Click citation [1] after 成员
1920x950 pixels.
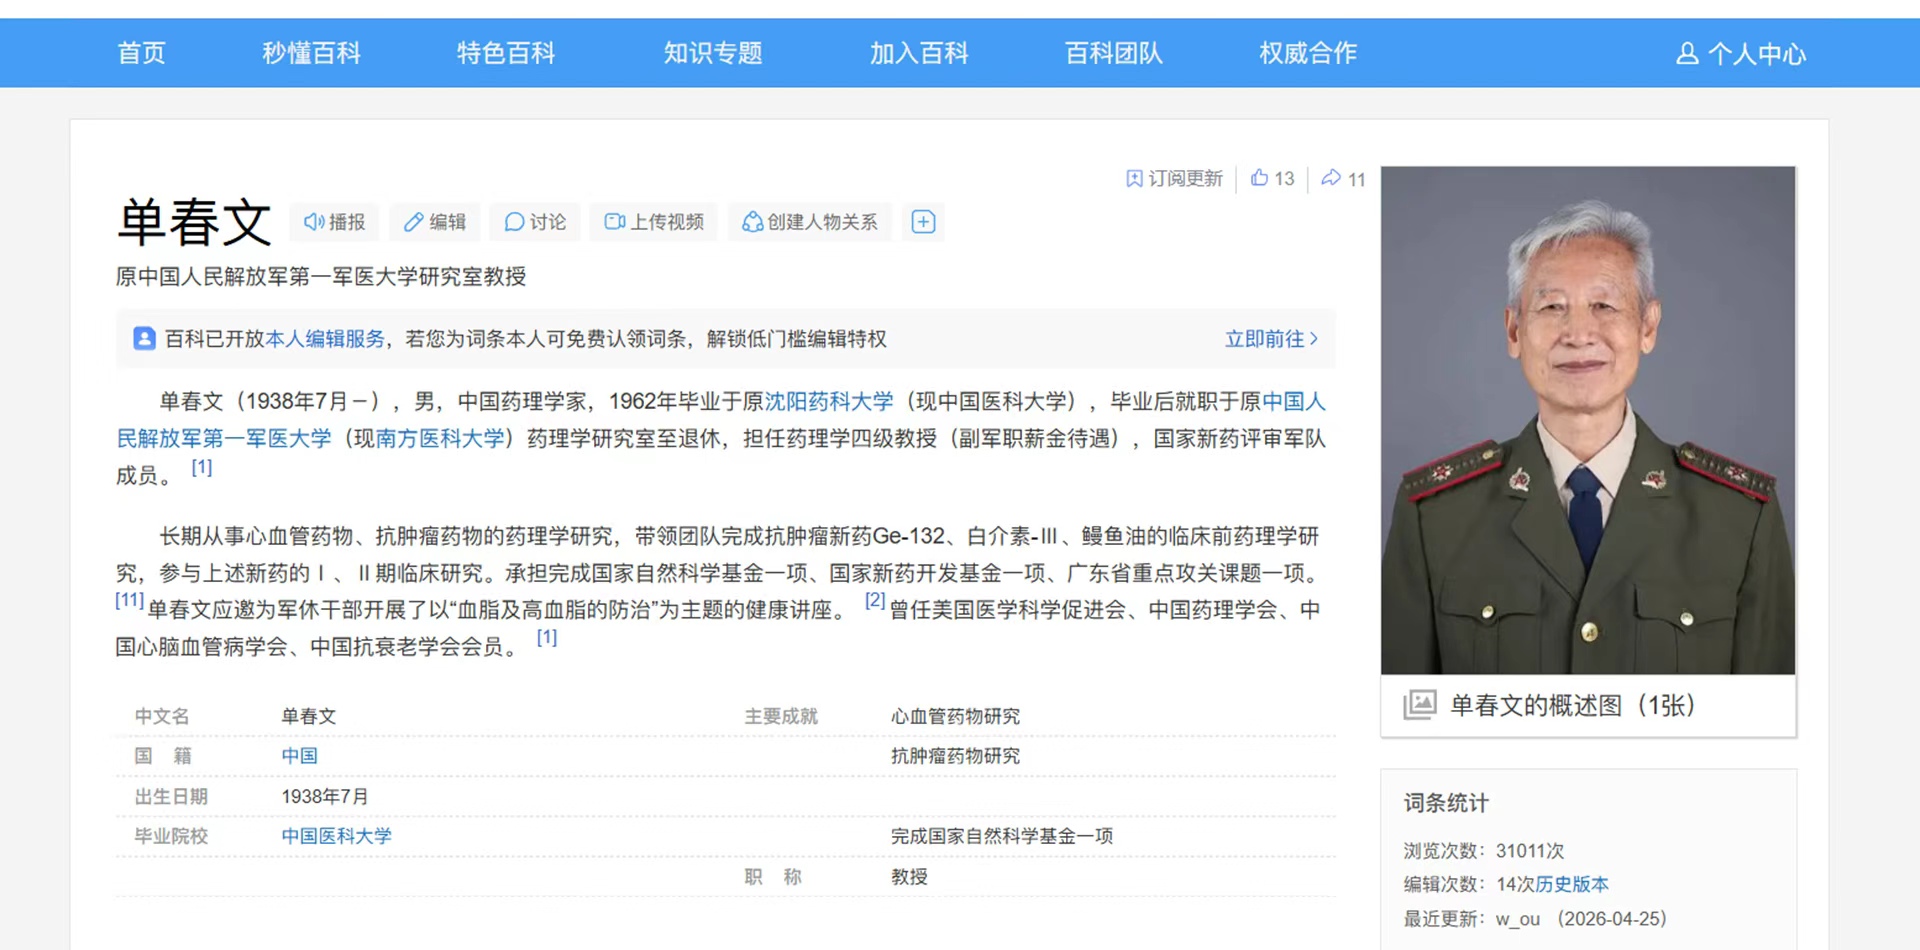[202, 467]
